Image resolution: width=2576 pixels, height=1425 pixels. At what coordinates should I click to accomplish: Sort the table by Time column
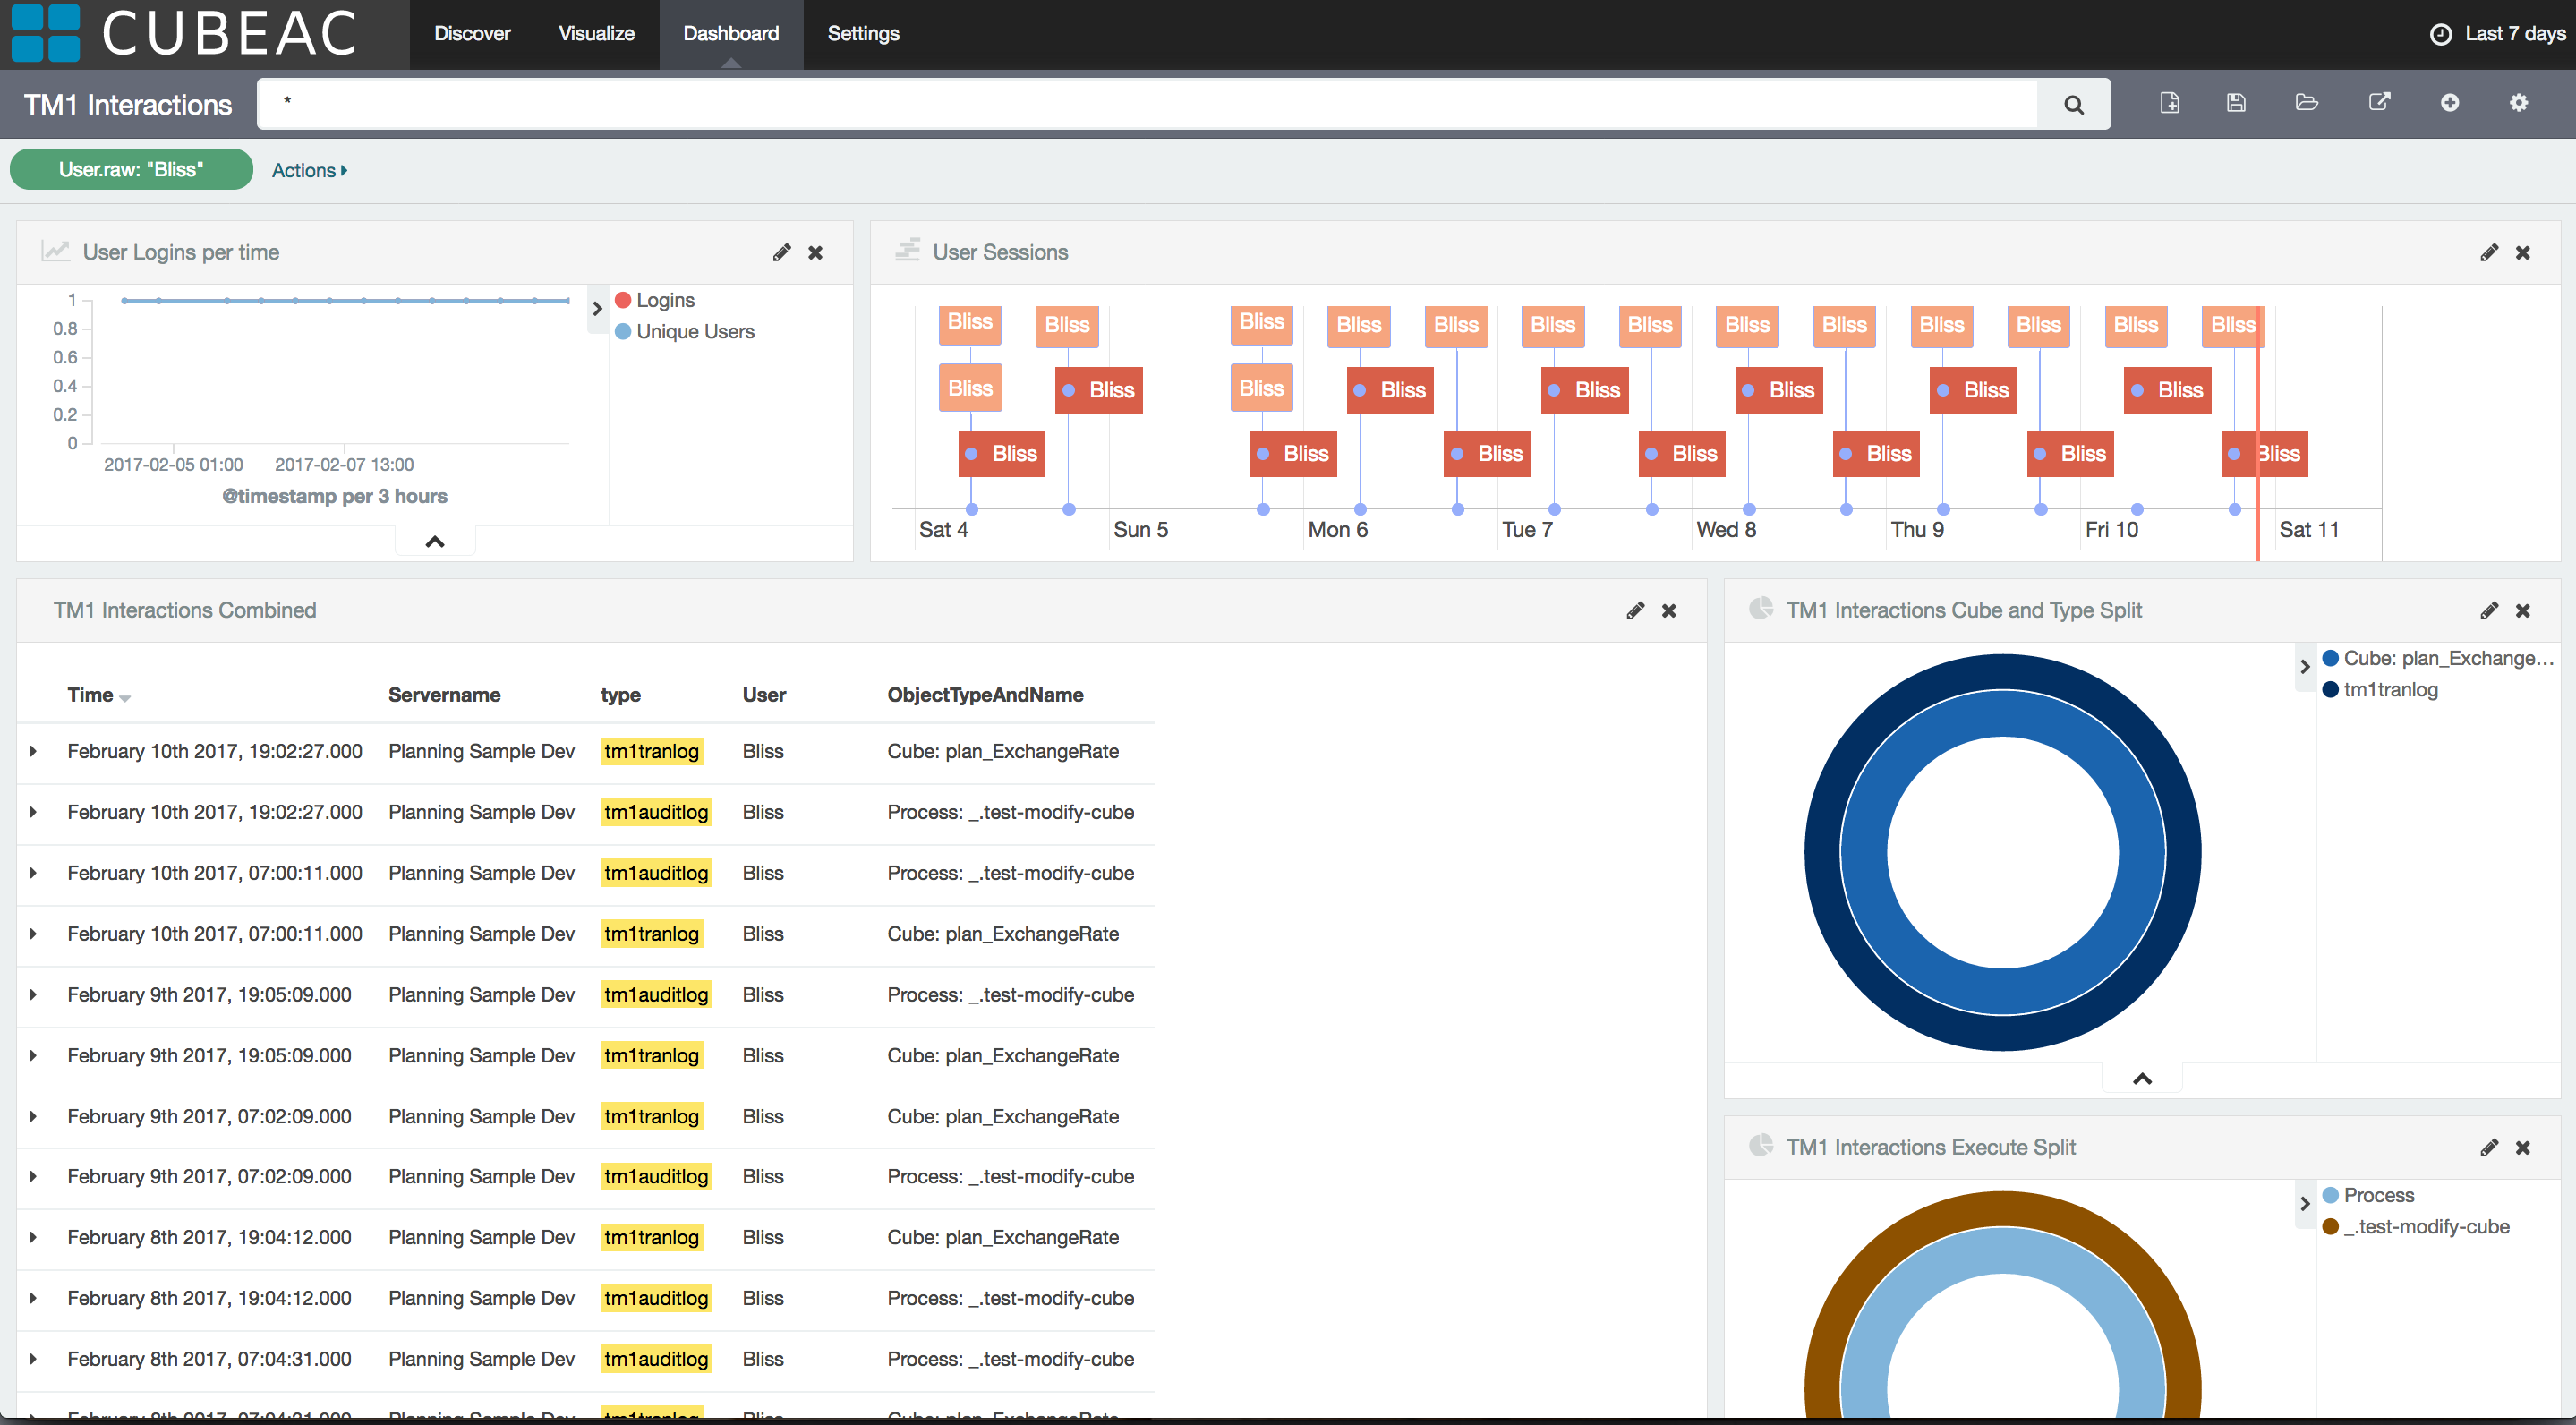click(98, 695)
